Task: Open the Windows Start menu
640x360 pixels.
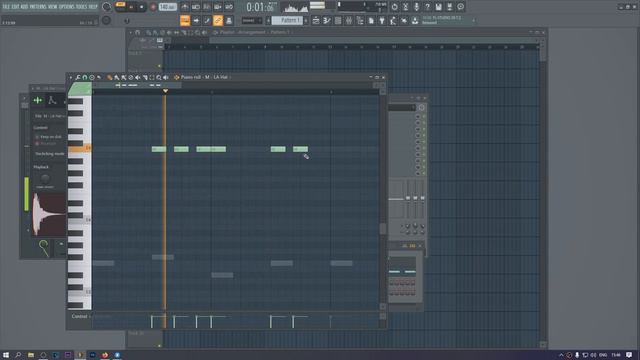Action: 6,355
